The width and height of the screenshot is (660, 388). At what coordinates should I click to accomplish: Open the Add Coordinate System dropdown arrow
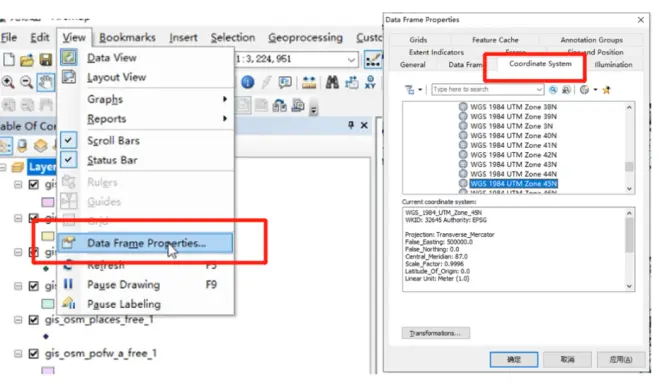(x=595, y=90)
